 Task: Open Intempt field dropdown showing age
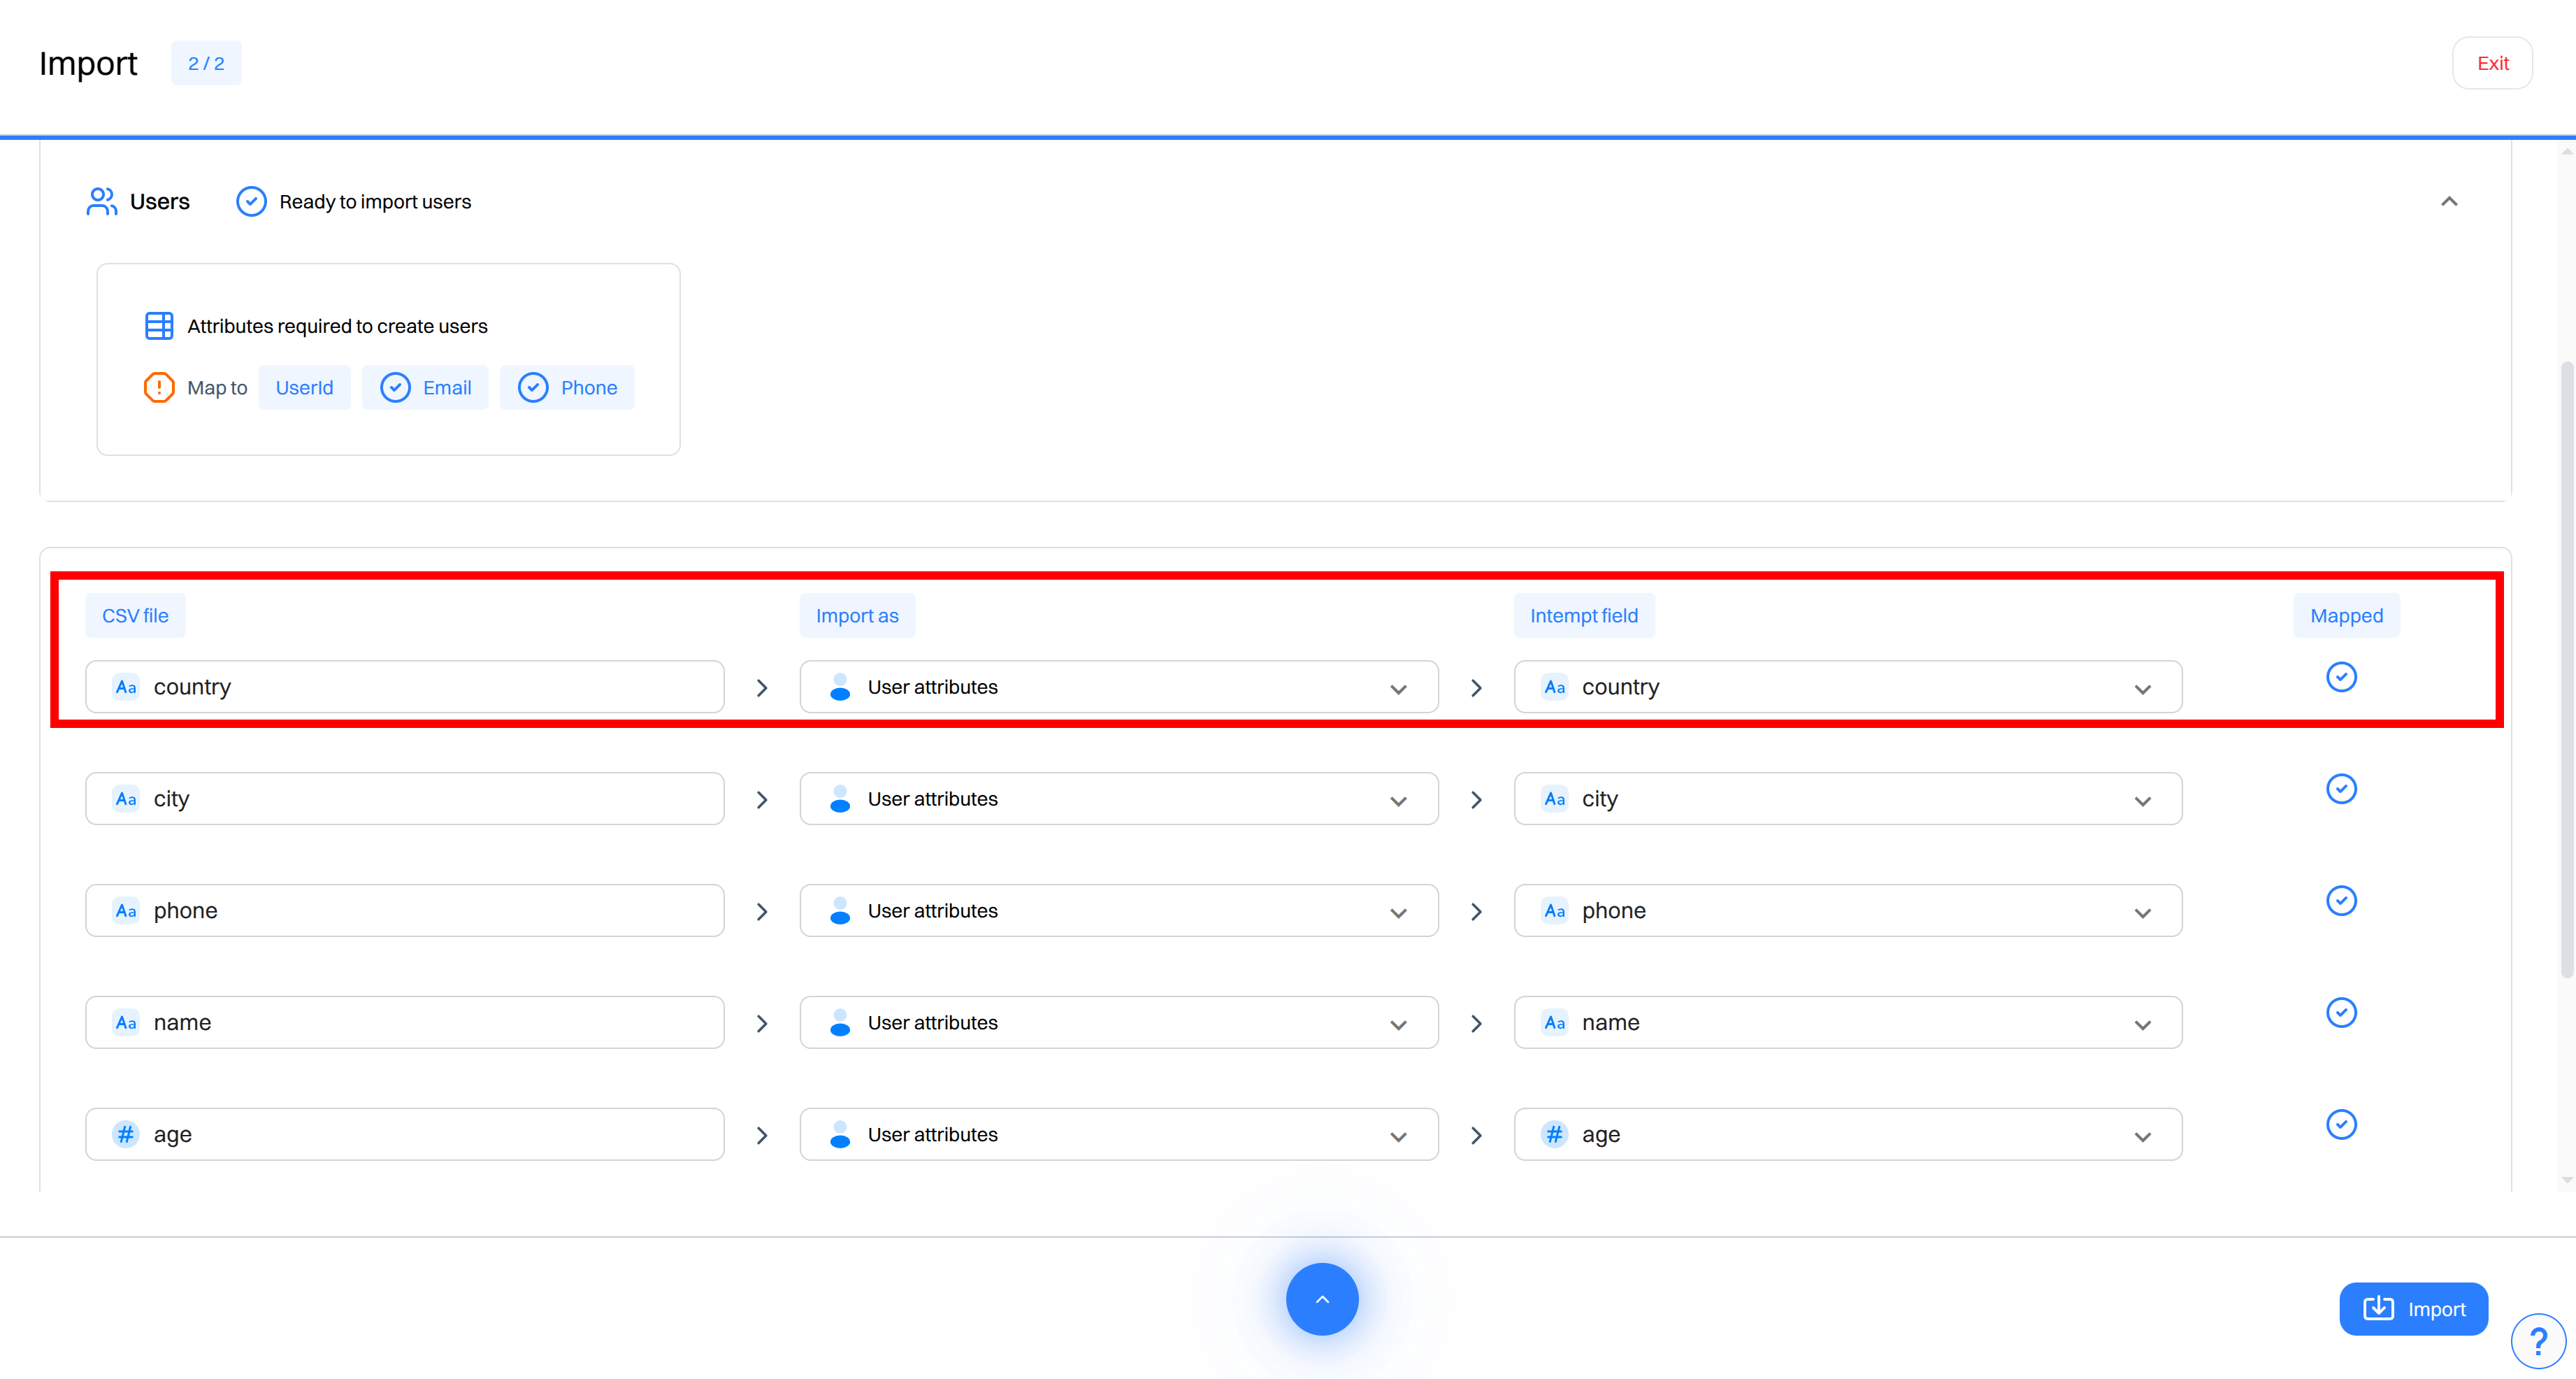click(1848, 1135)
